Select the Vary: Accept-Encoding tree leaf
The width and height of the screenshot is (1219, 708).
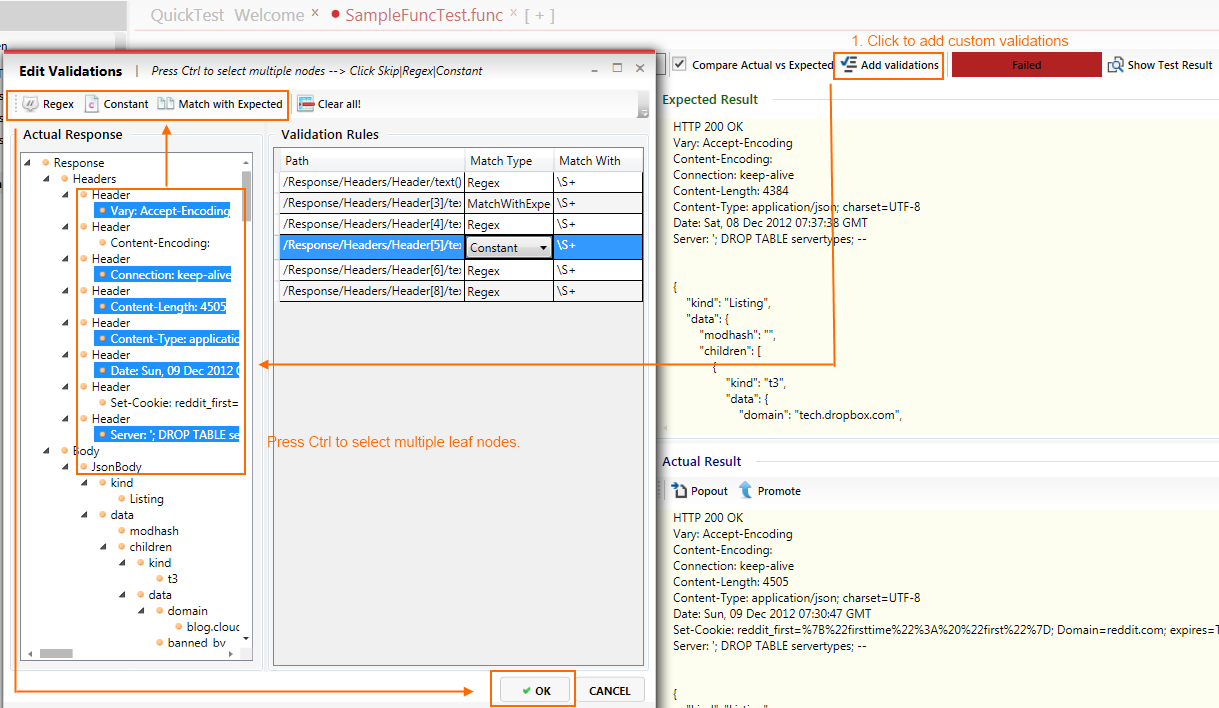169,211
